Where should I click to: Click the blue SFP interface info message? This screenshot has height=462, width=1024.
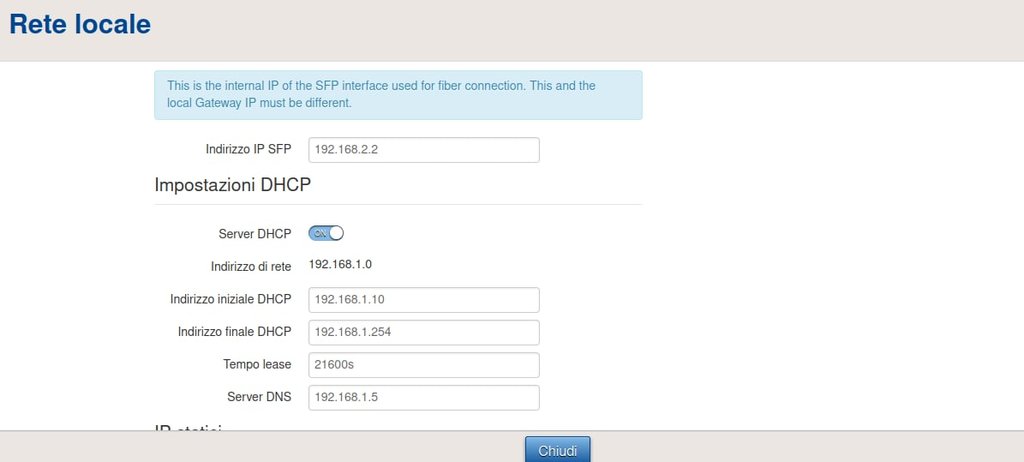point(398,94)
